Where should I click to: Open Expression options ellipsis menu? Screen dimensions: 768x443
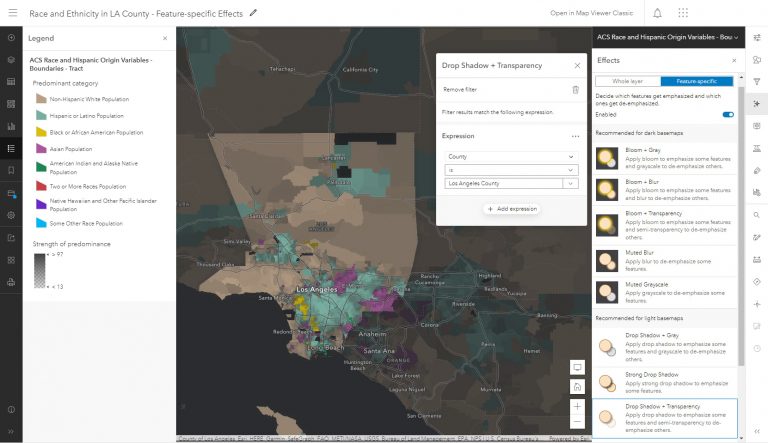[x=575, y=136]
